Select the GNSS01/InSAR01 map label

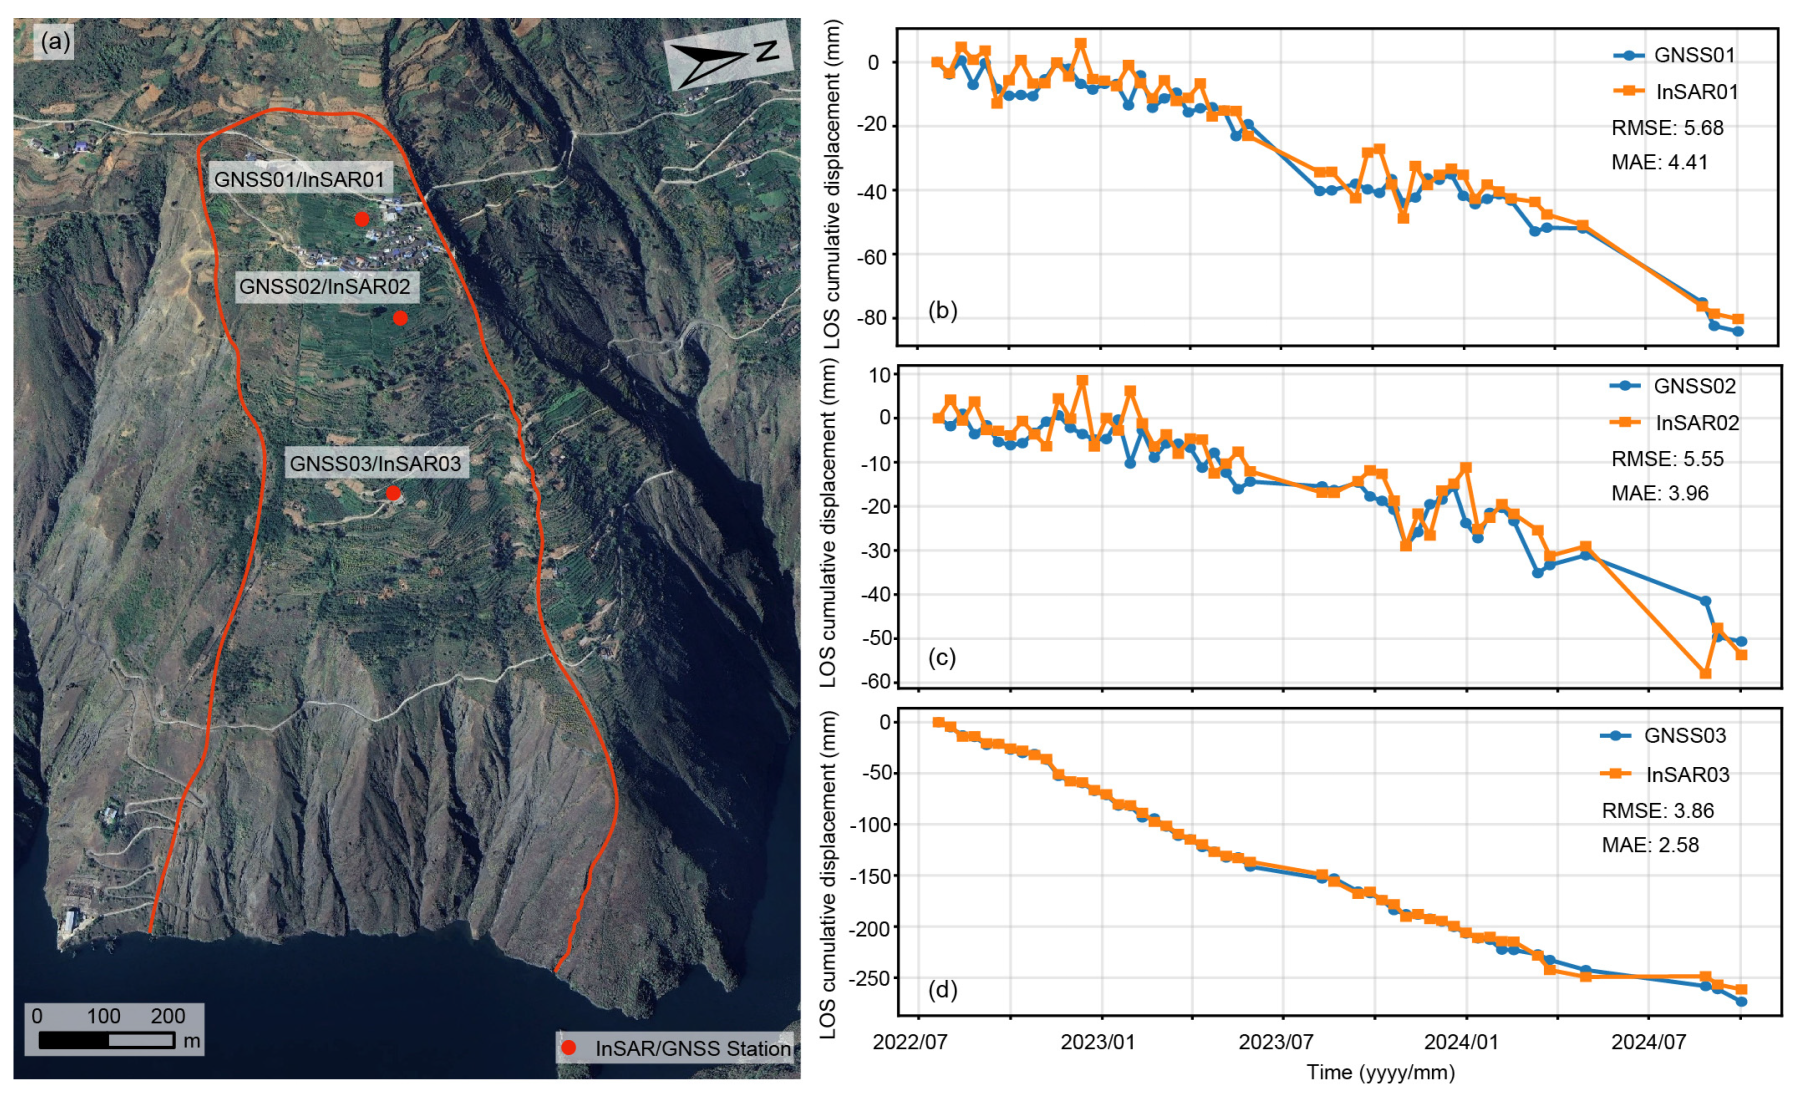click(300, 179)
